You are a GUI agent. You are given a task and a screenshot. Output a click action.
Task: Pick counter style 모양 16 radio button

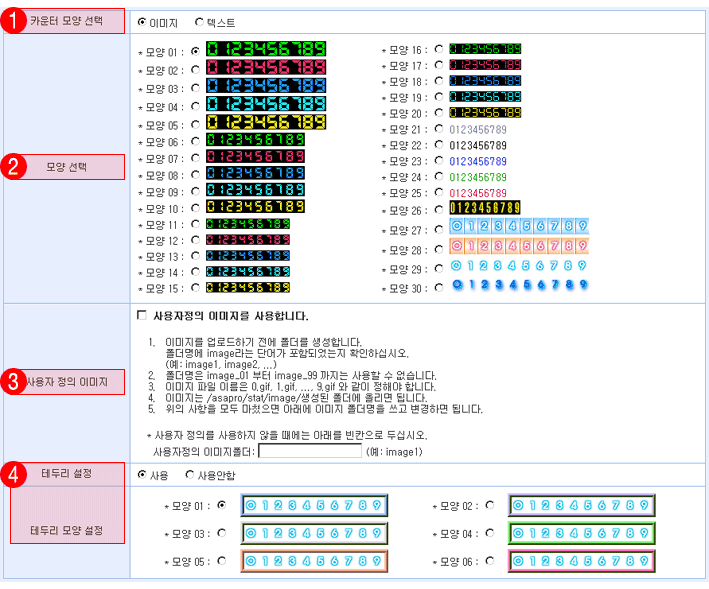438,49
